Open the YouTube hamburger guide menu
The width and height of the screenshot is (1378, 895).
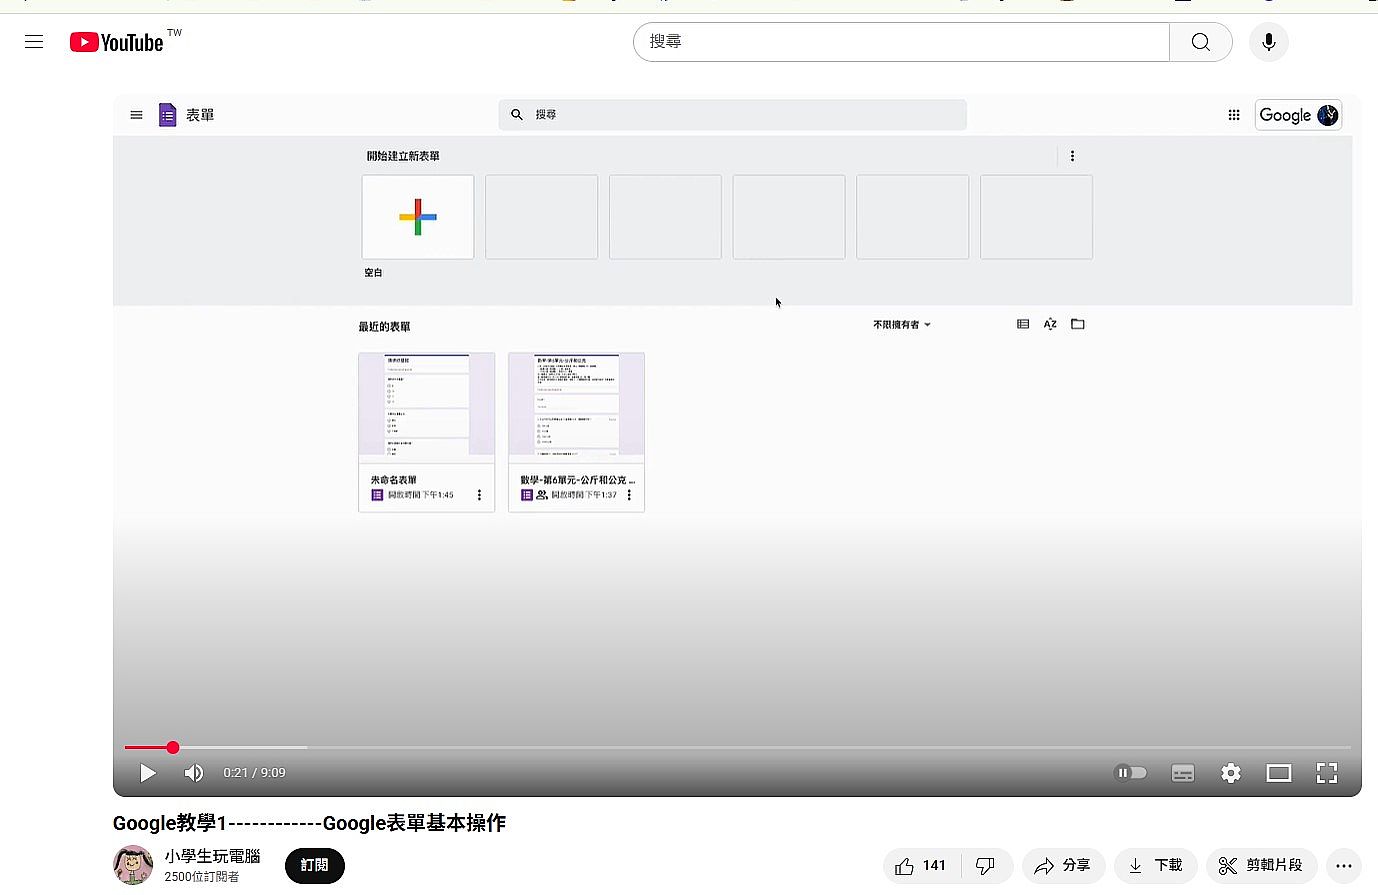(34, 42)
